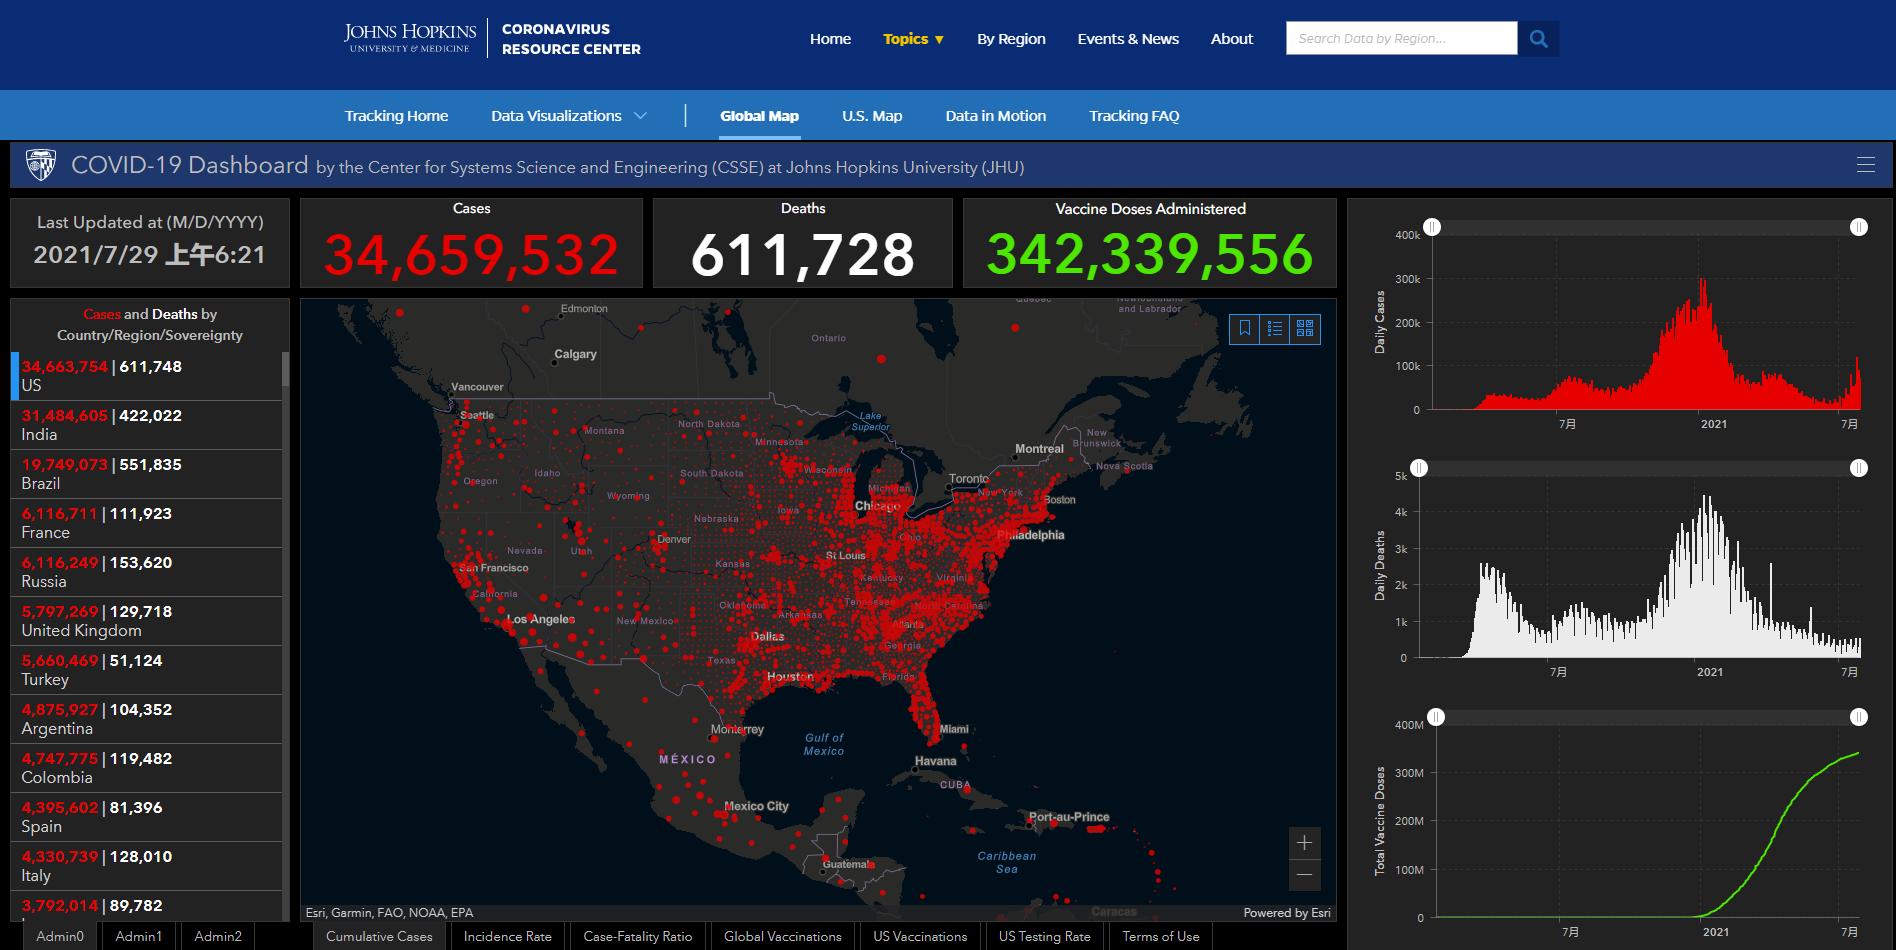Click the Powered by Esri attribution link
The width and height of the screenshot is (1896, 950).
click(1287, 912)
